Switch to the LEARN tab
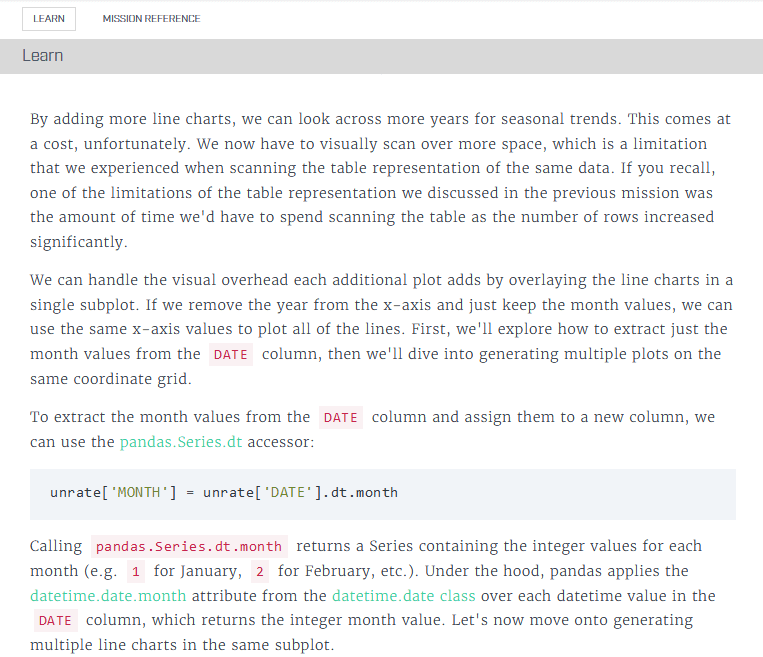 [48, 19]
